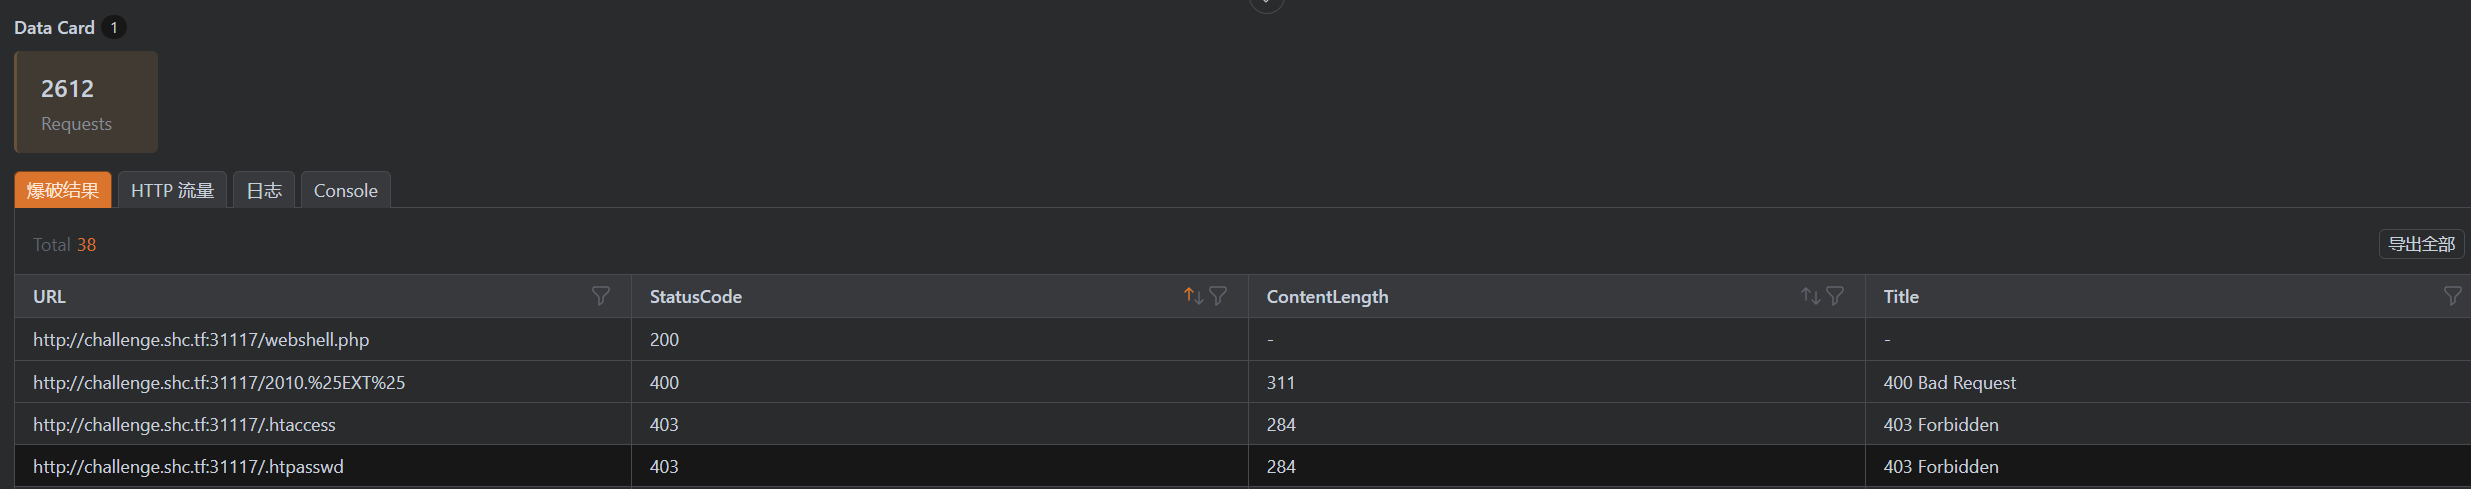Select the .htaccess URL row
This screenshot has height=489, width=2471.
(184, 425)
